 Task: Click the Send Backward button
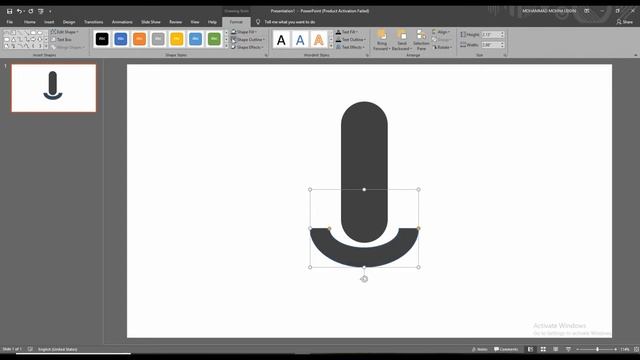[x=402, y=40]
